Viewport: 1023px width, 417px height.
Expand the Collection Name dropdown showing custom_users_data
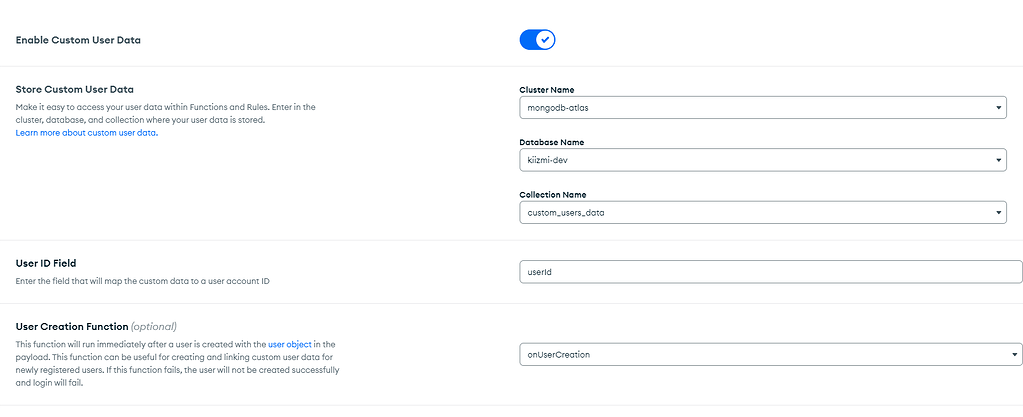pos(762,212)
